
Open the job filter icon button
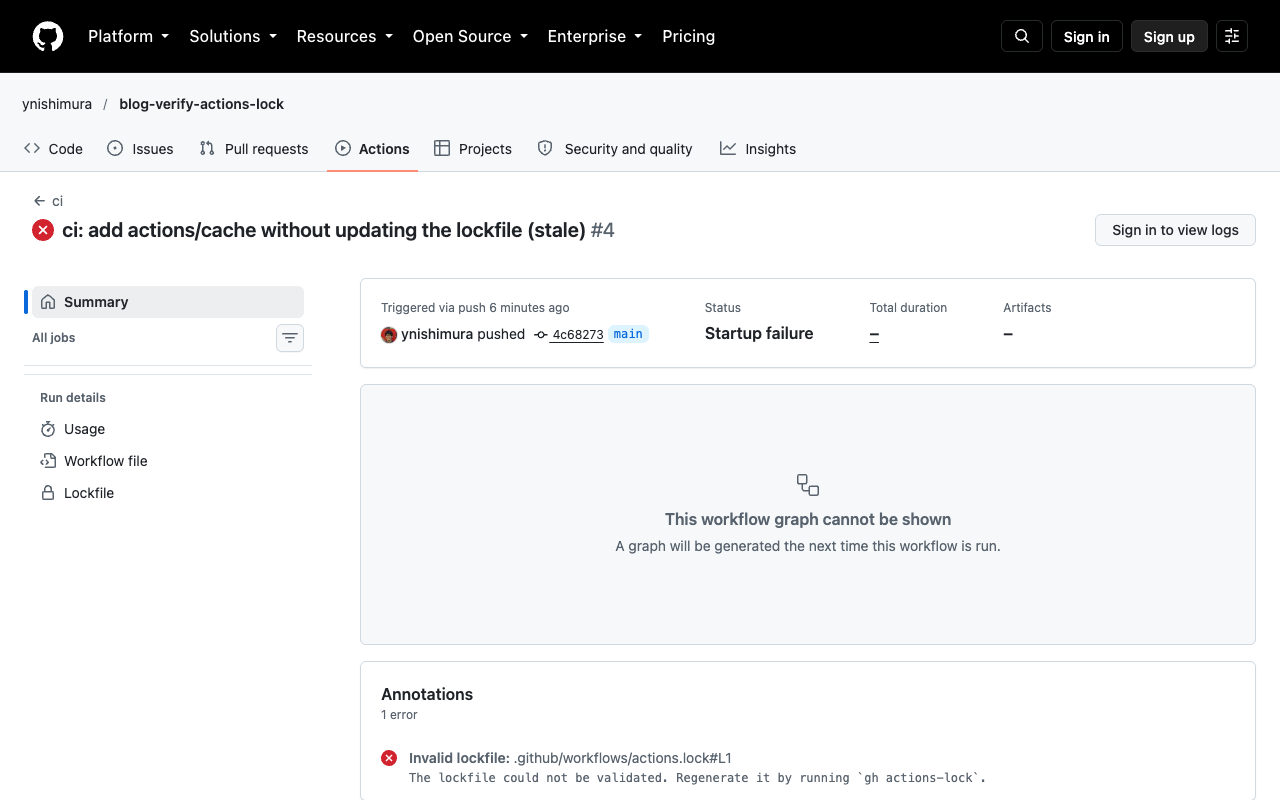(290, 338)
